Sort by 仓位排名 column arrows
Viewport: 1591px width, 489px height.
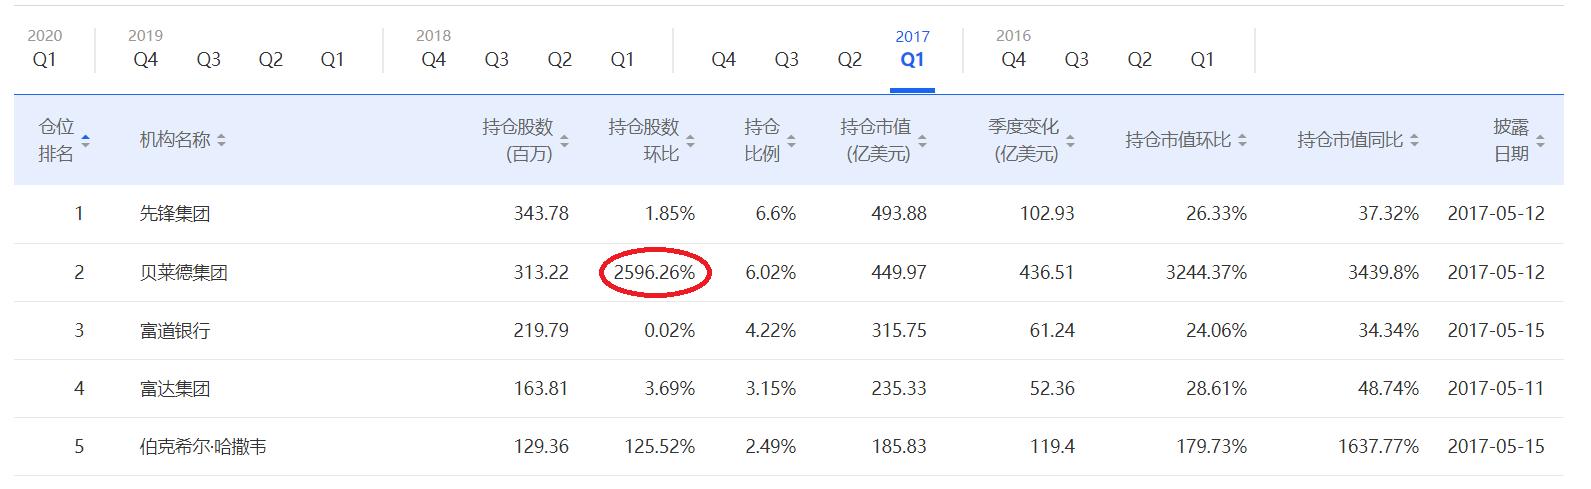(x=85, y=141)
